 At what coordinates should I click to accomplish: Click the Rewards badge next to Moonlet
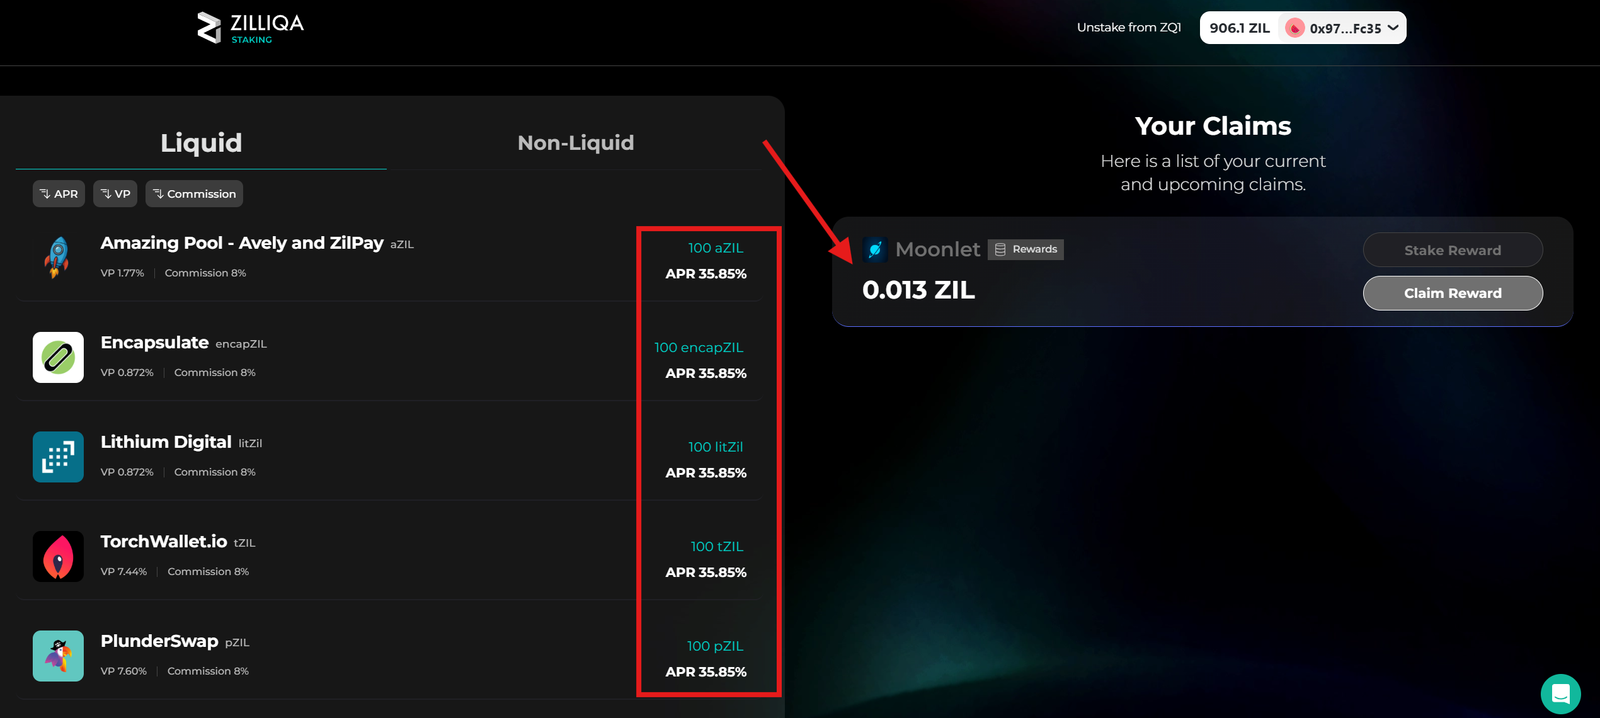(1026, 249)
